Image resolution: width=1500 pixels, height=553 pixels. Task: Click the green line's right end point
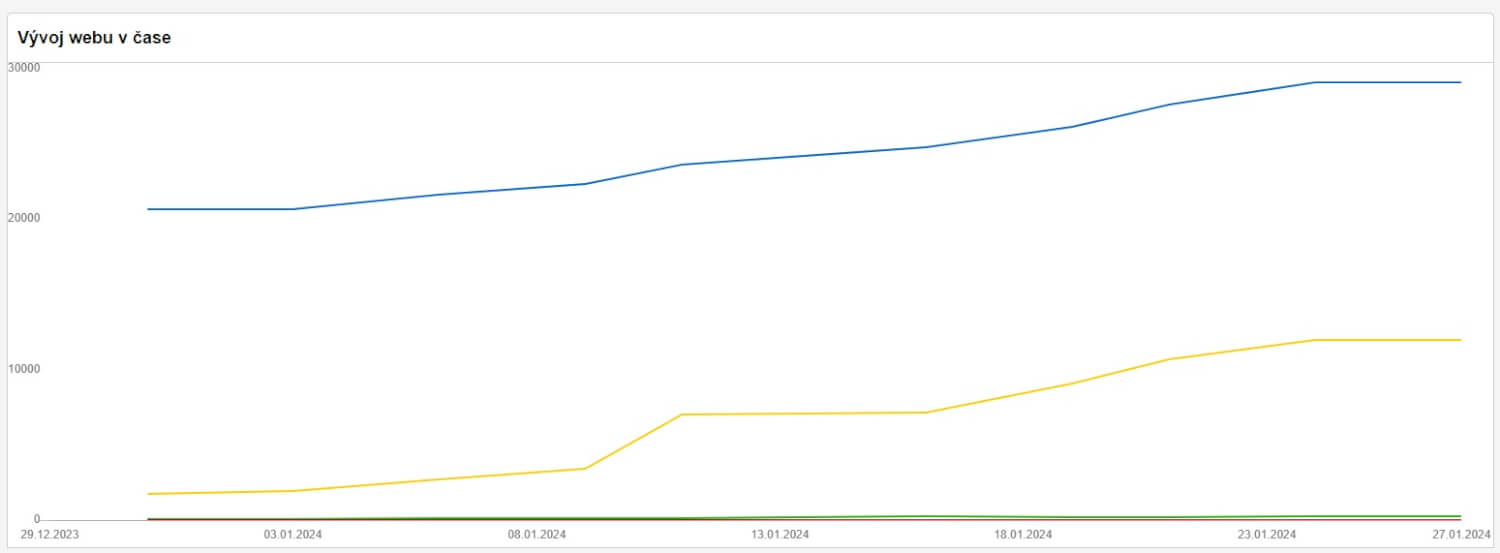coord(1461,516)
